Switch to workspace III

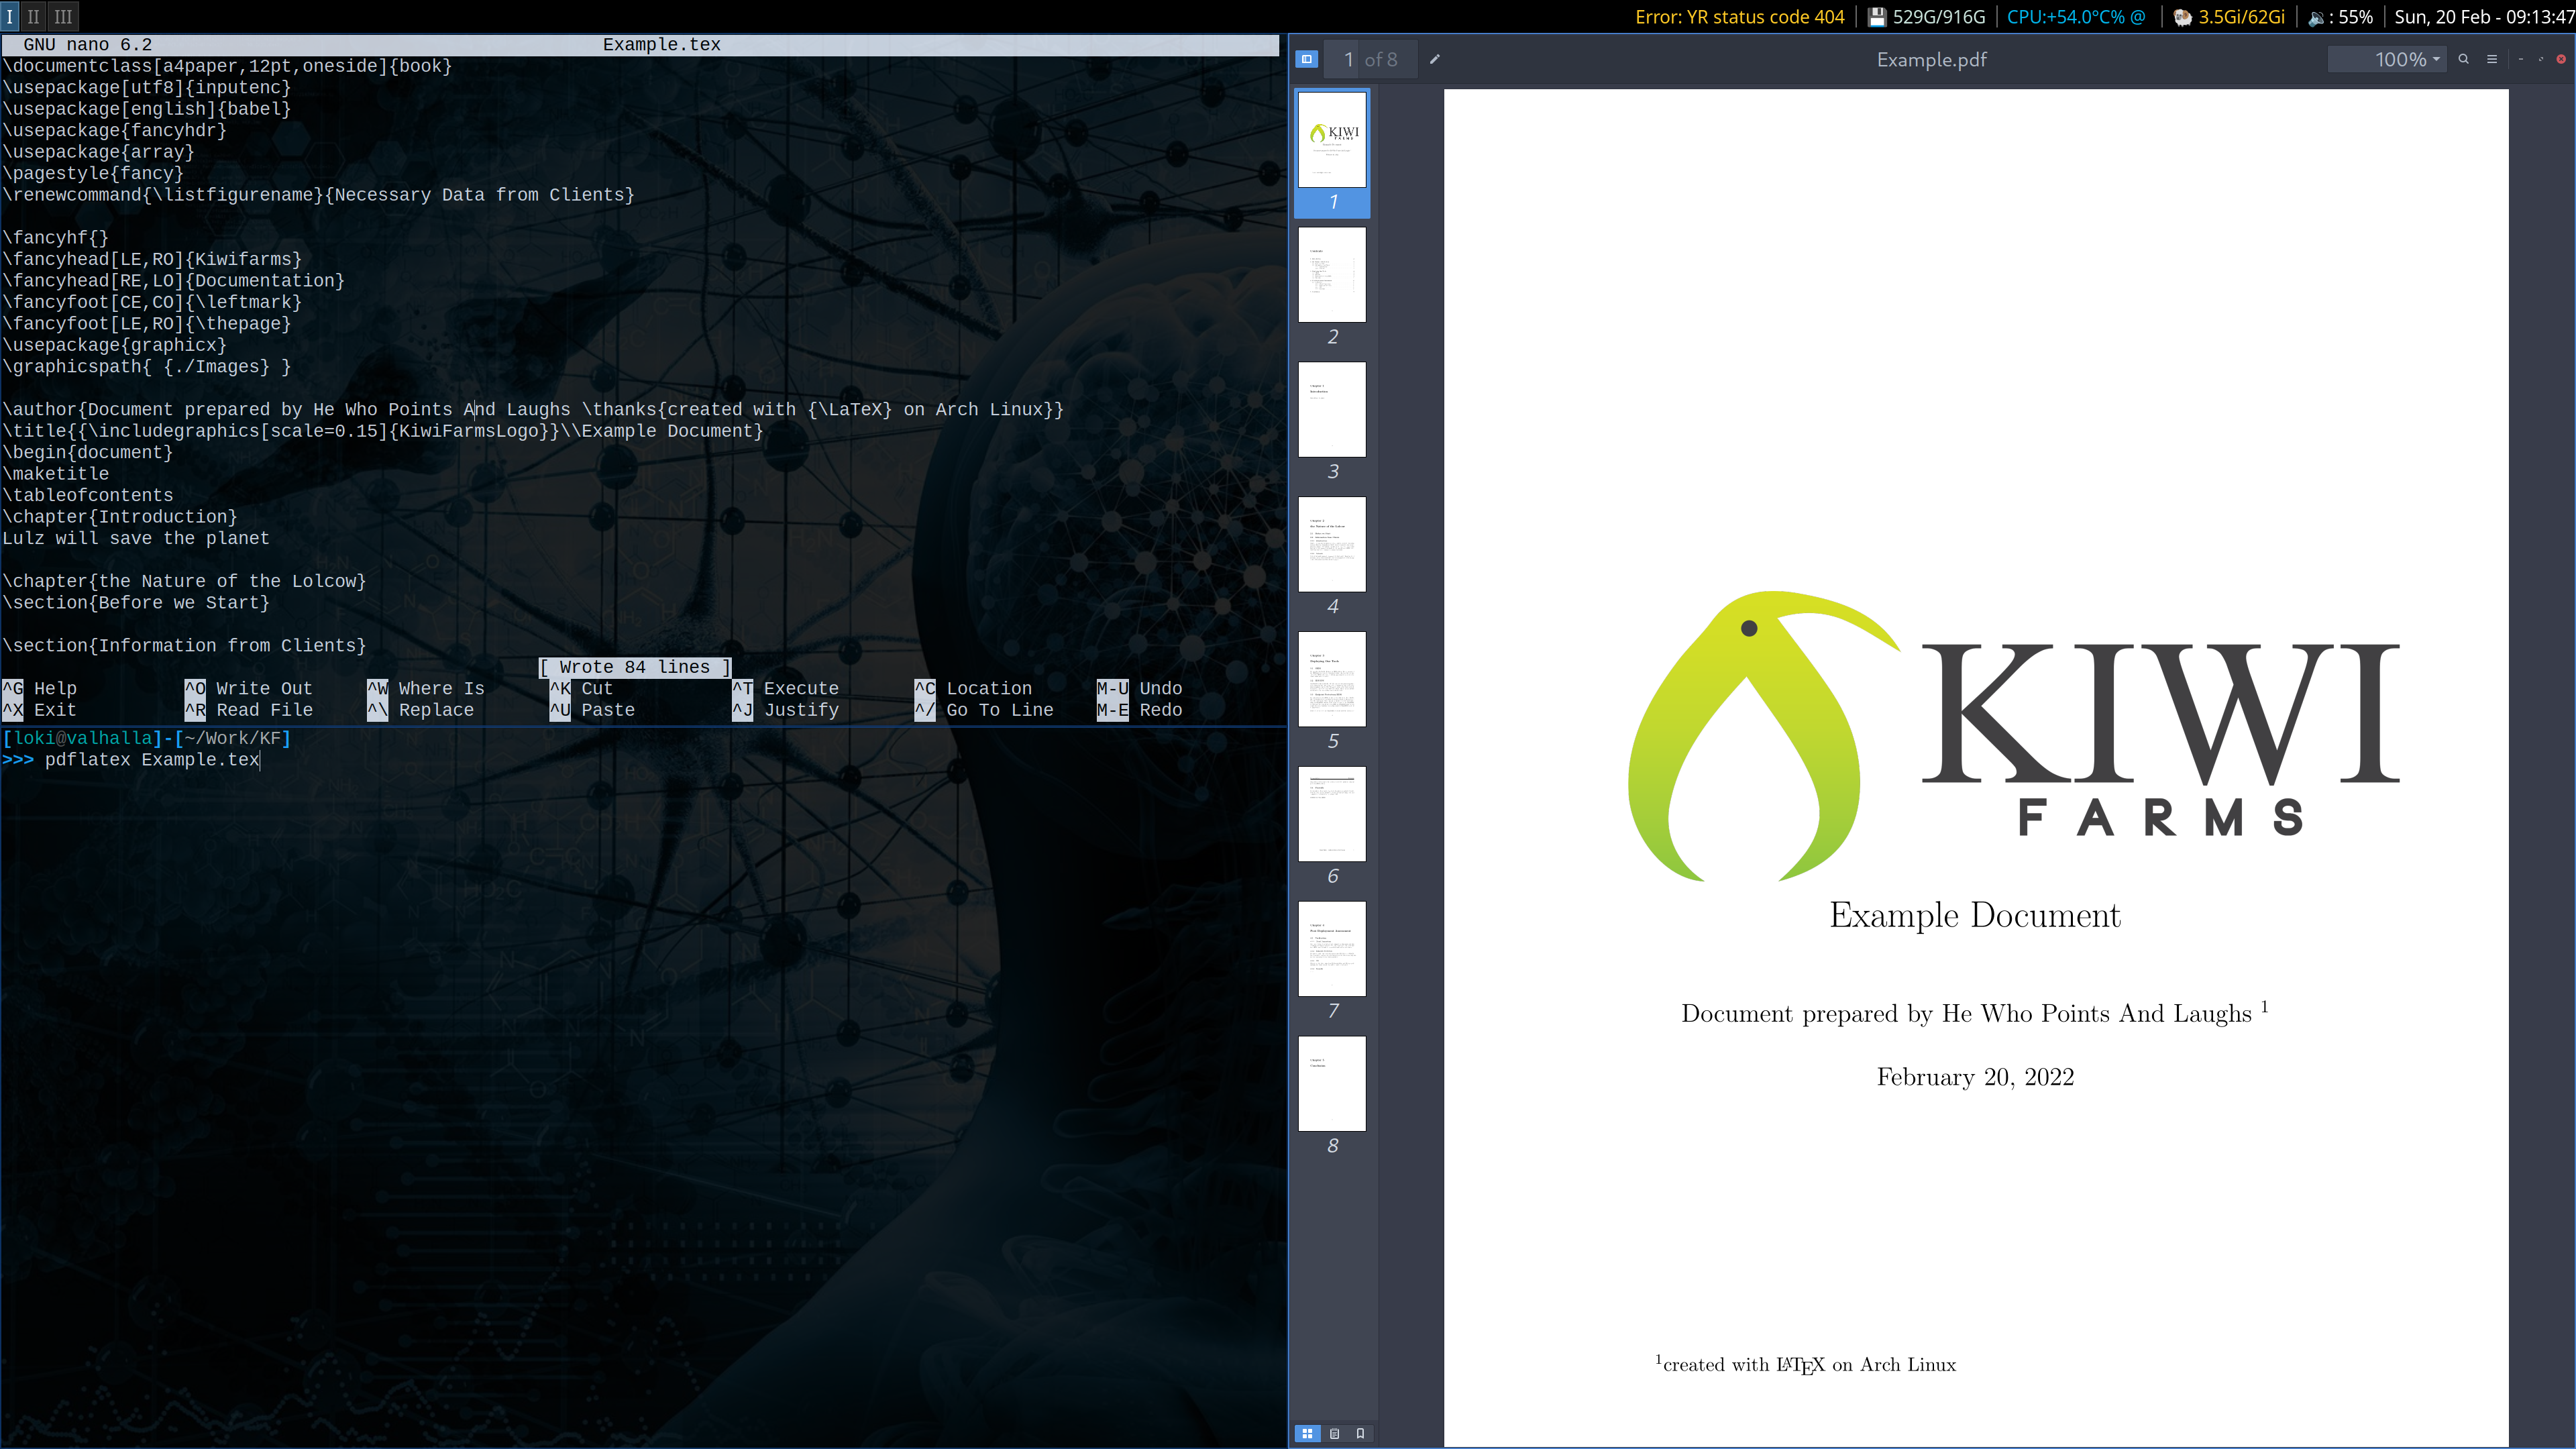[x=63, y=16]
